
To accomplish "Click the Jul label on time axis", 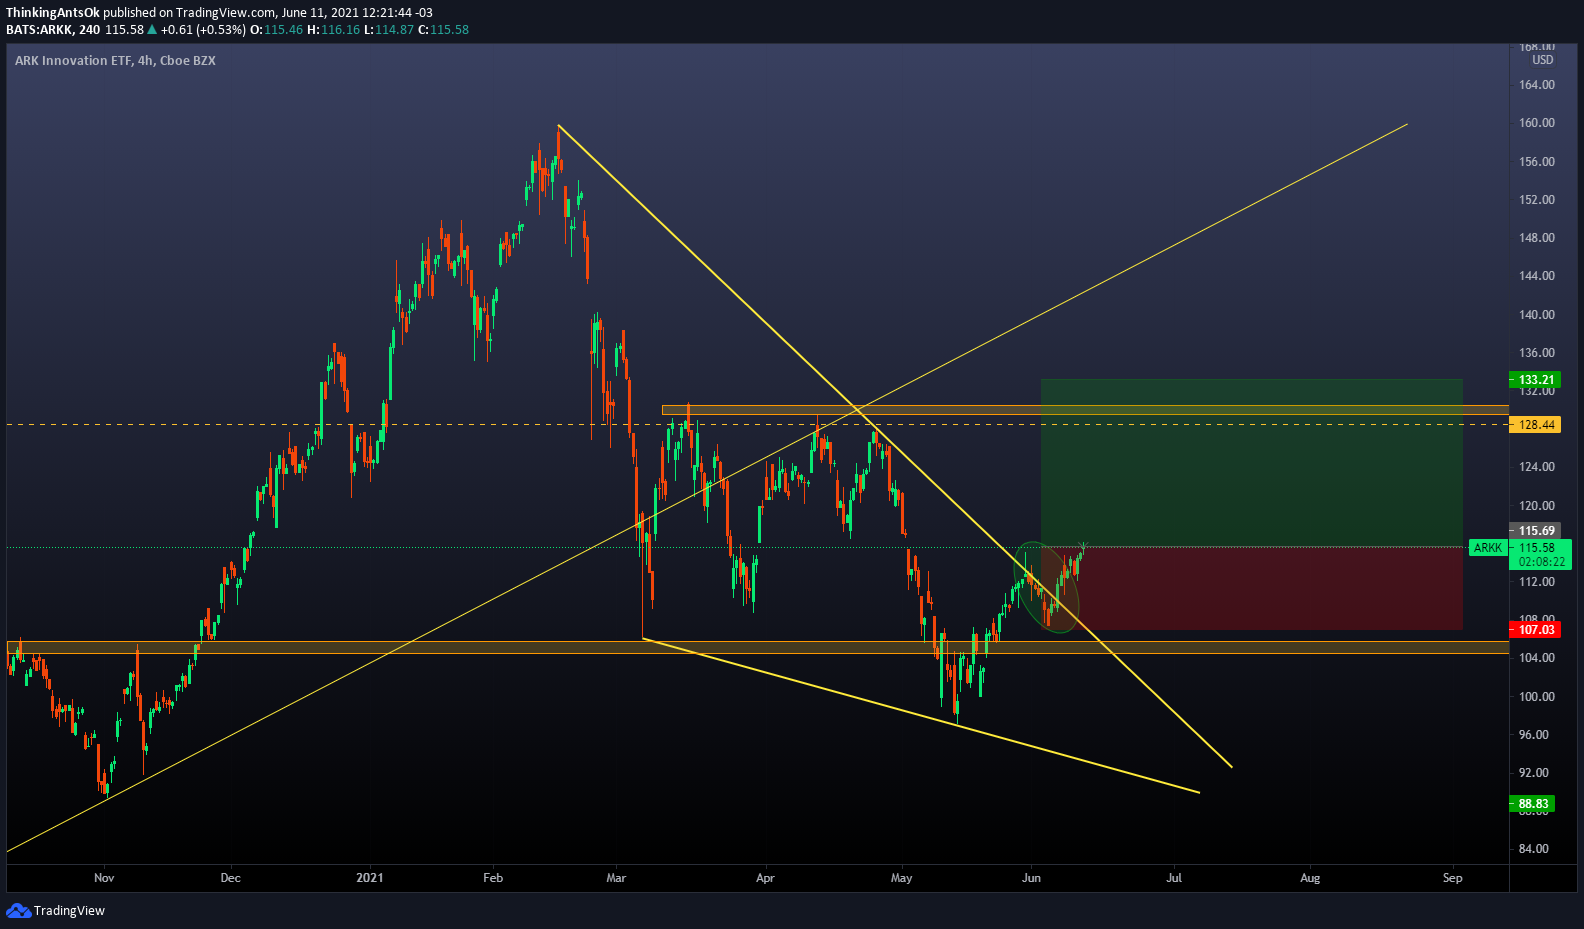I will pyautogui.click(x=1174, y=878).
